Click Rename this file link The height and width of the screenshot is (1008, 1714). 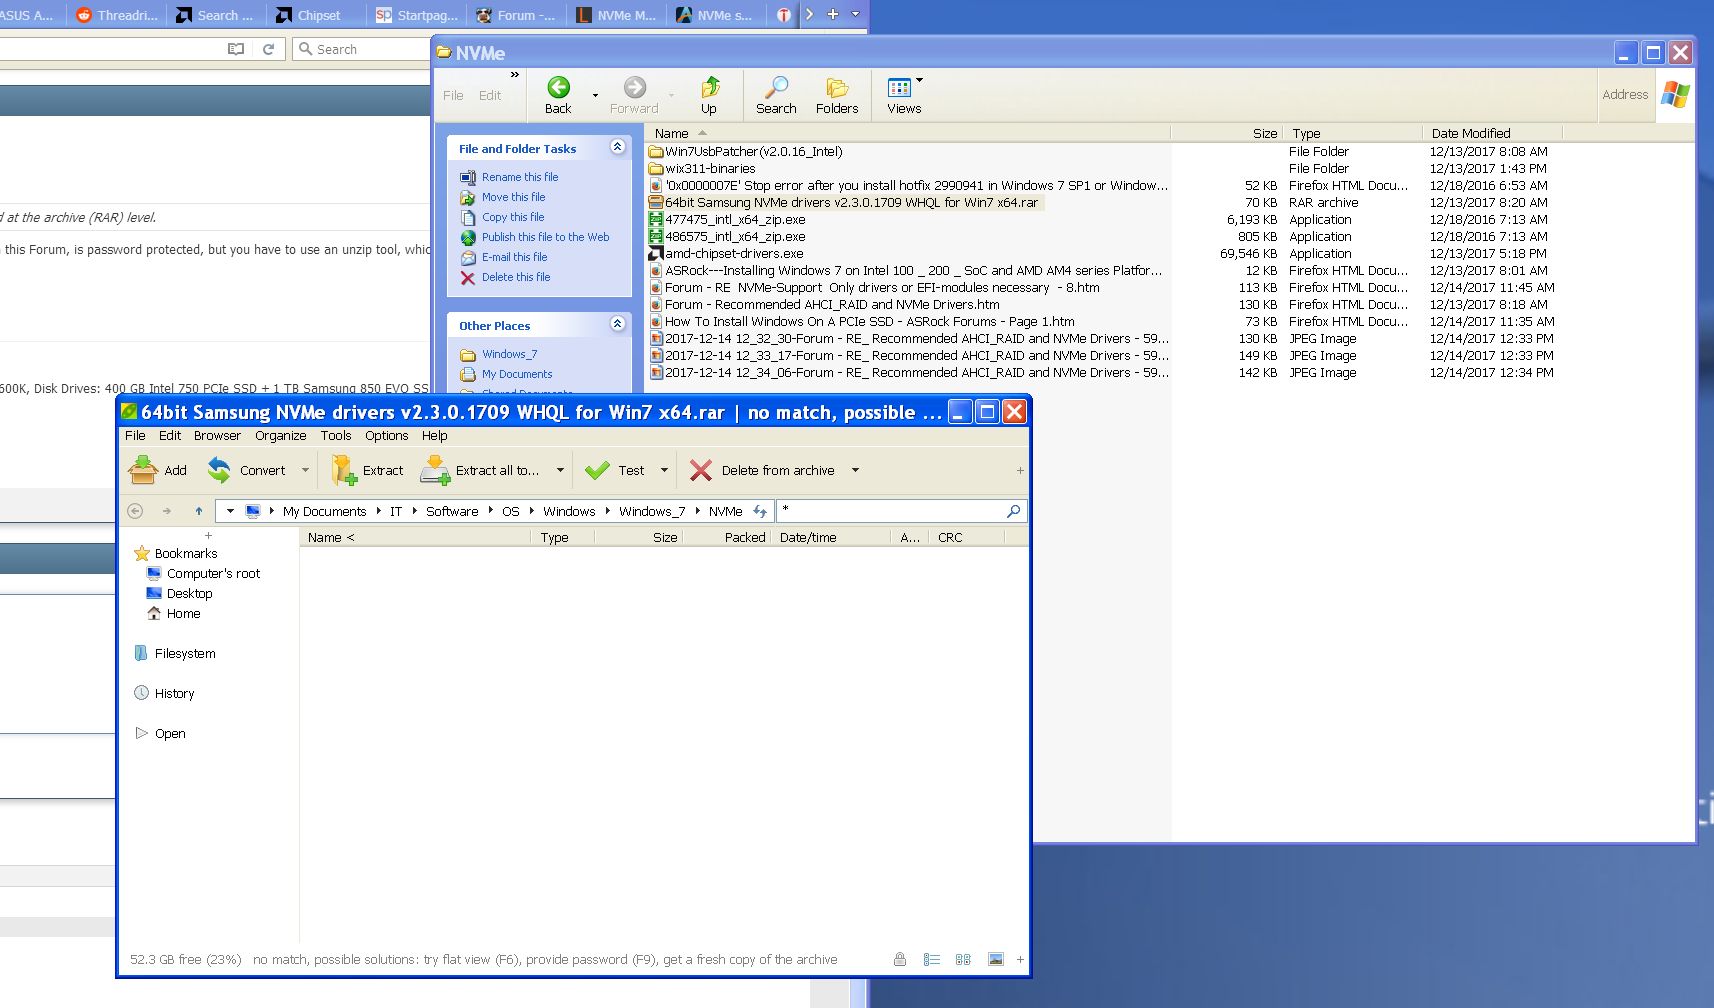pos(520,177)
